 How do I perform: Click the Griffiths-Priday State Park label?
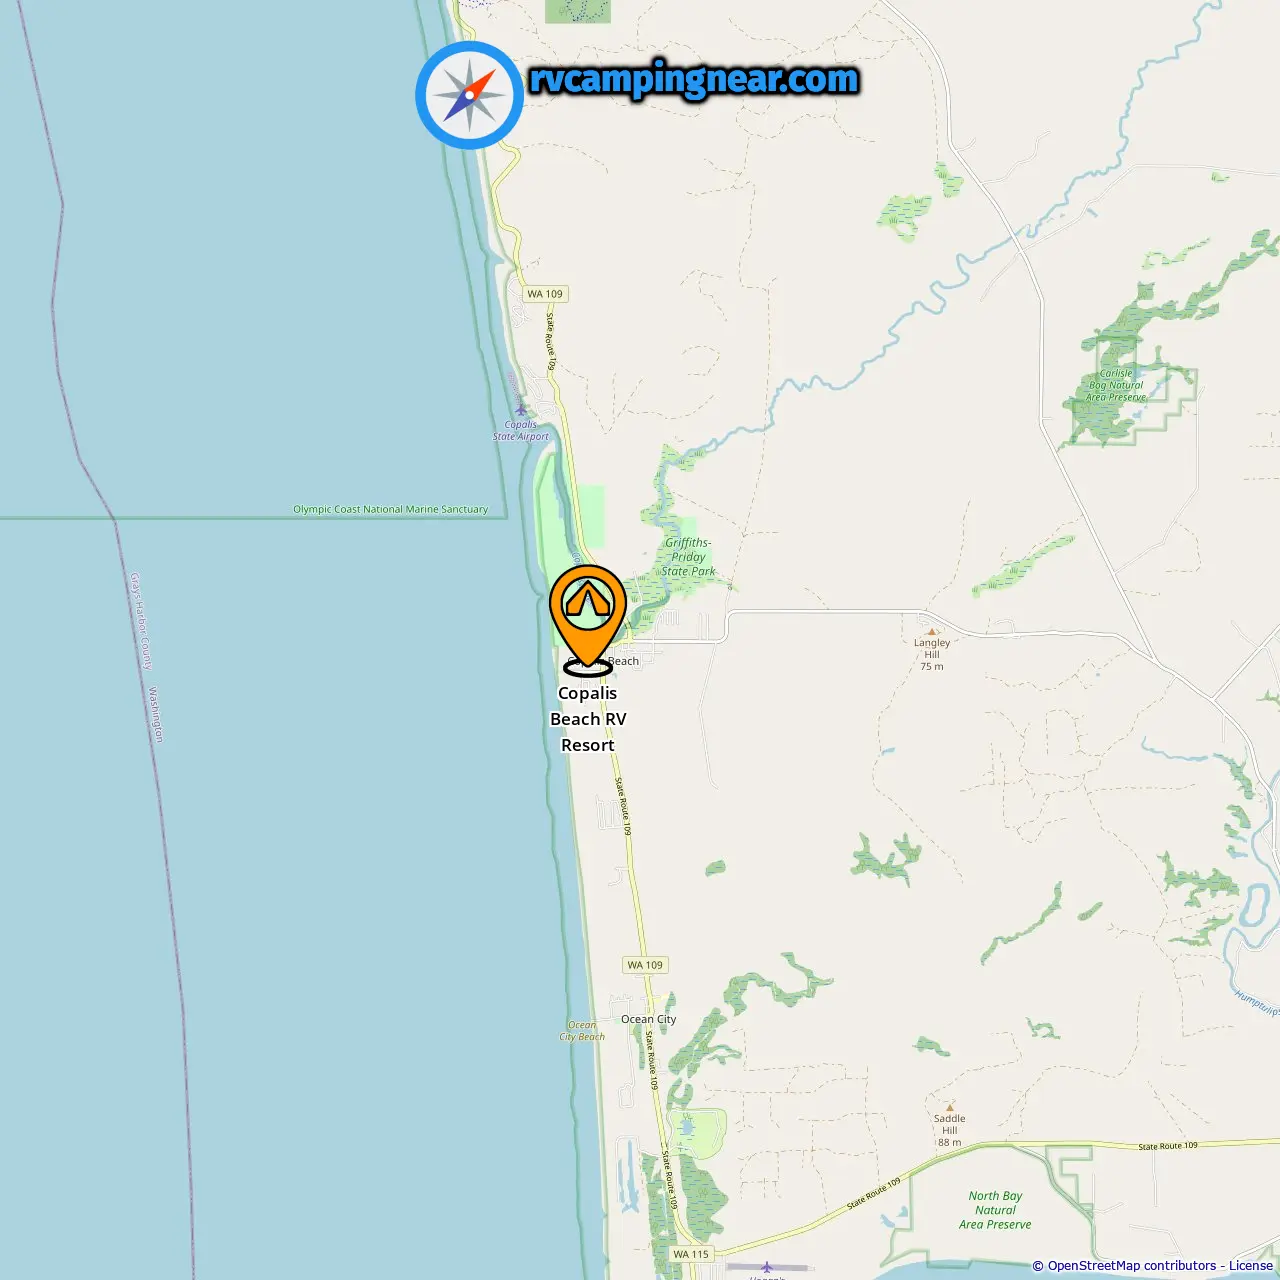pos(689,557)
